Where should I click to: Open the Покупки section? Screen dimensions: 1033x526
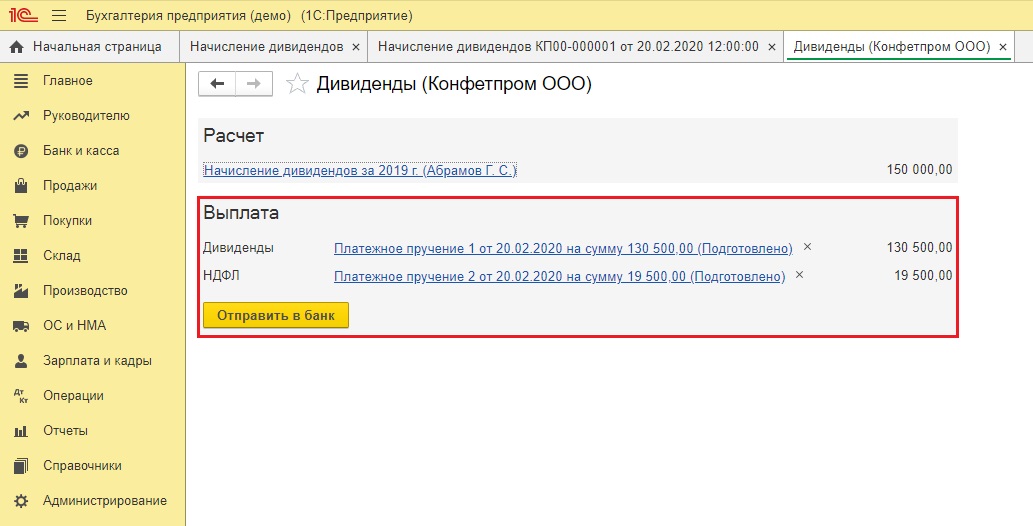coord(67,221)
